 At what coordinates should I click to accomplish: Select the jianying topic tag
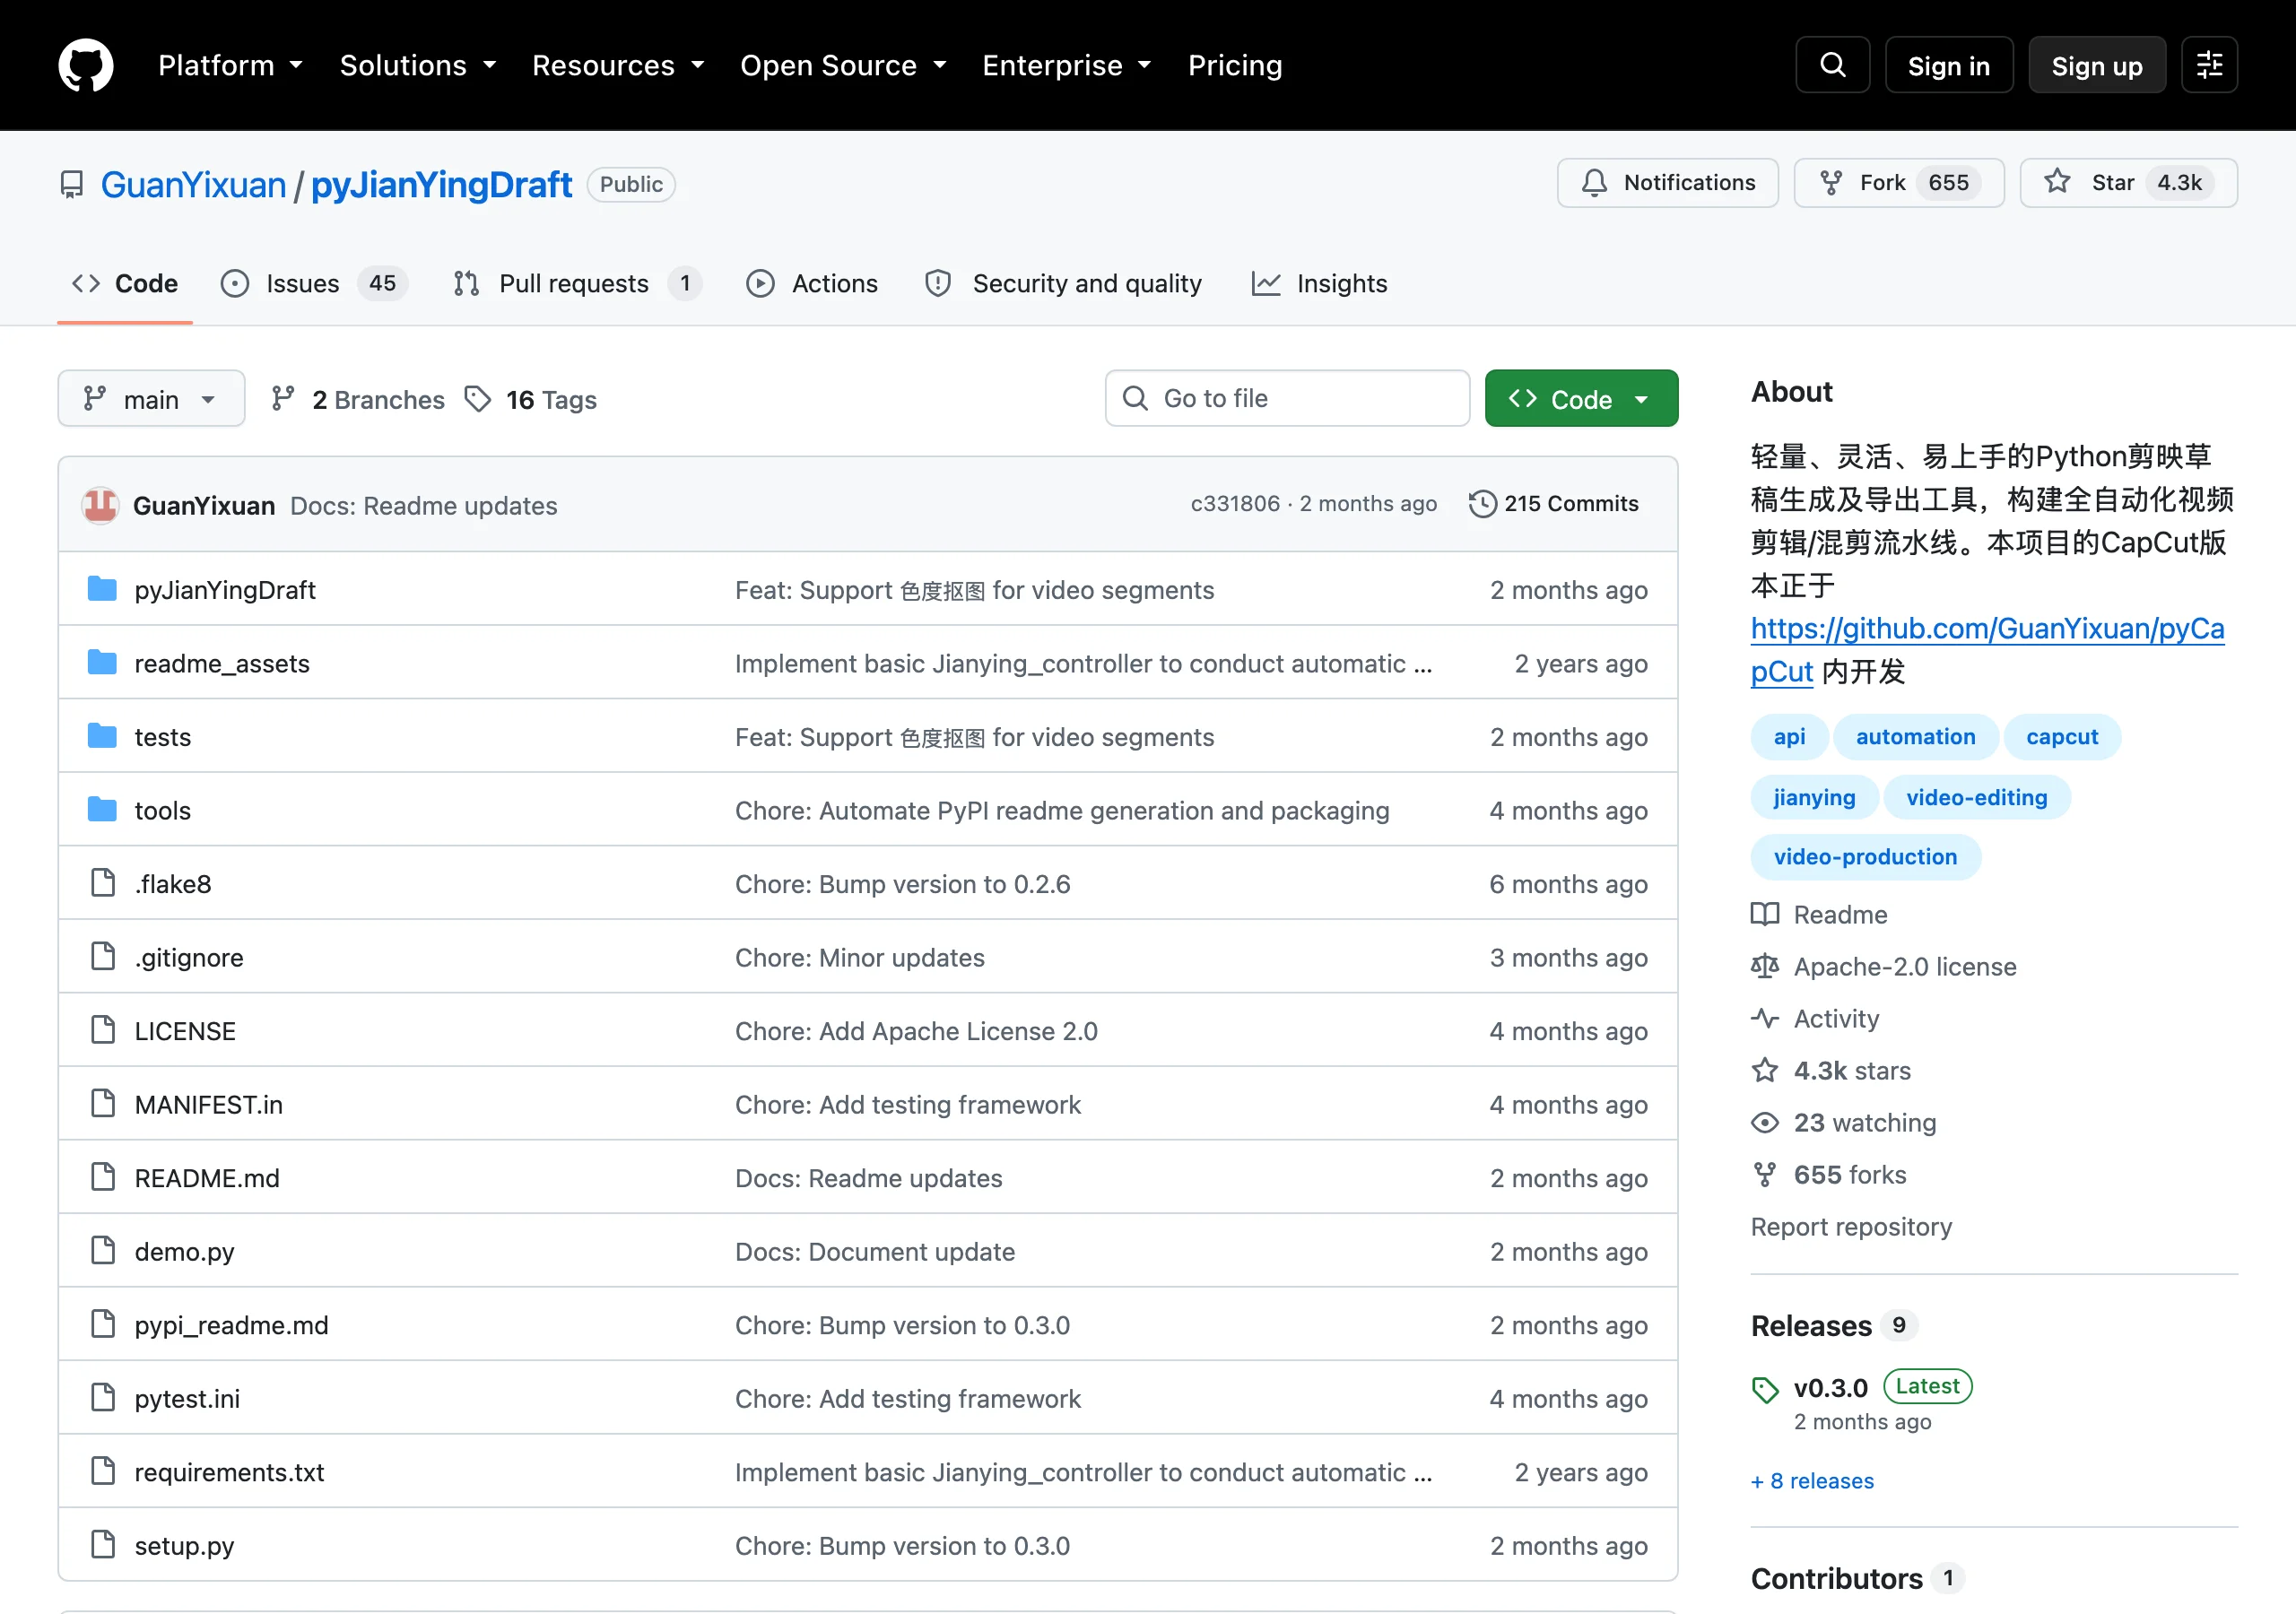click(x=1814, y=797)
